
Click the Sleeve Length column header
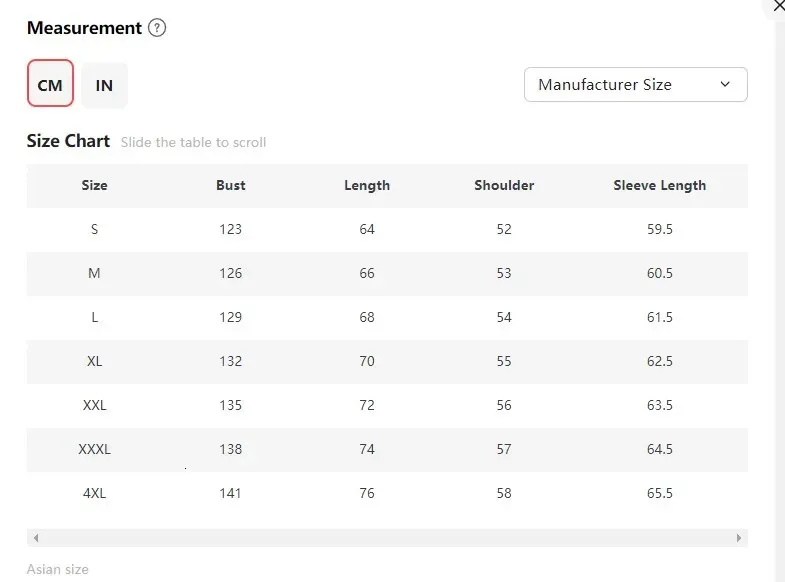(x=660, y=186)
